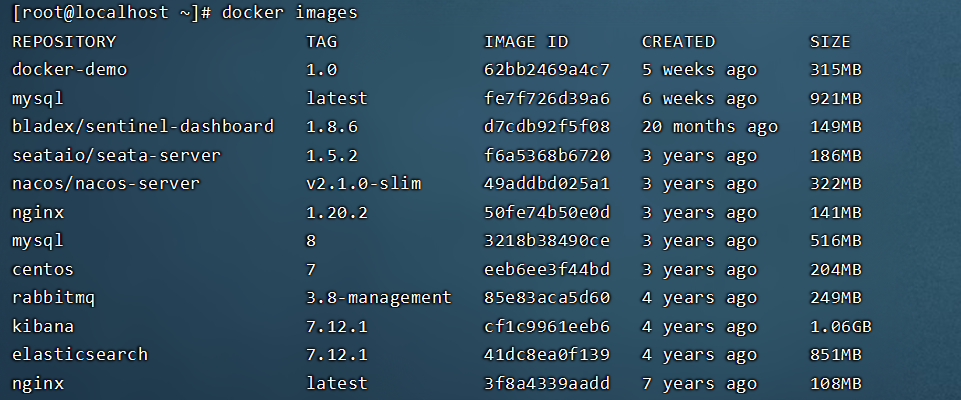Click the 1.20.2 nginx tag
Screen dimensions: 961x400
(x=337, y=213)
